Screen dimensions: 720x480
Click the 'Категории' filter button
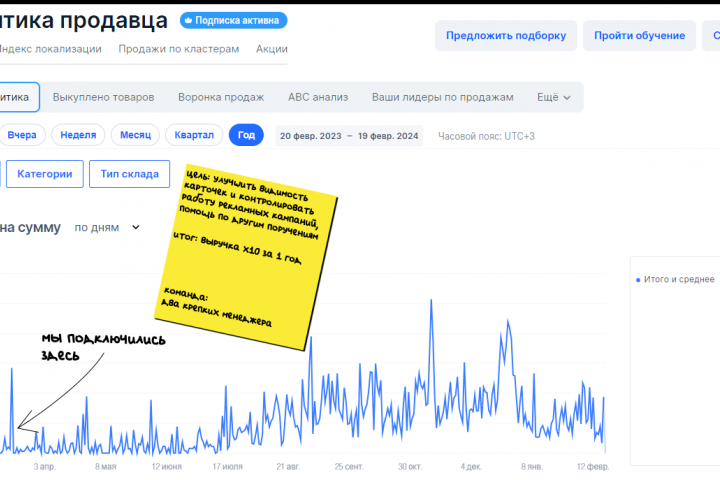point(45,174)
